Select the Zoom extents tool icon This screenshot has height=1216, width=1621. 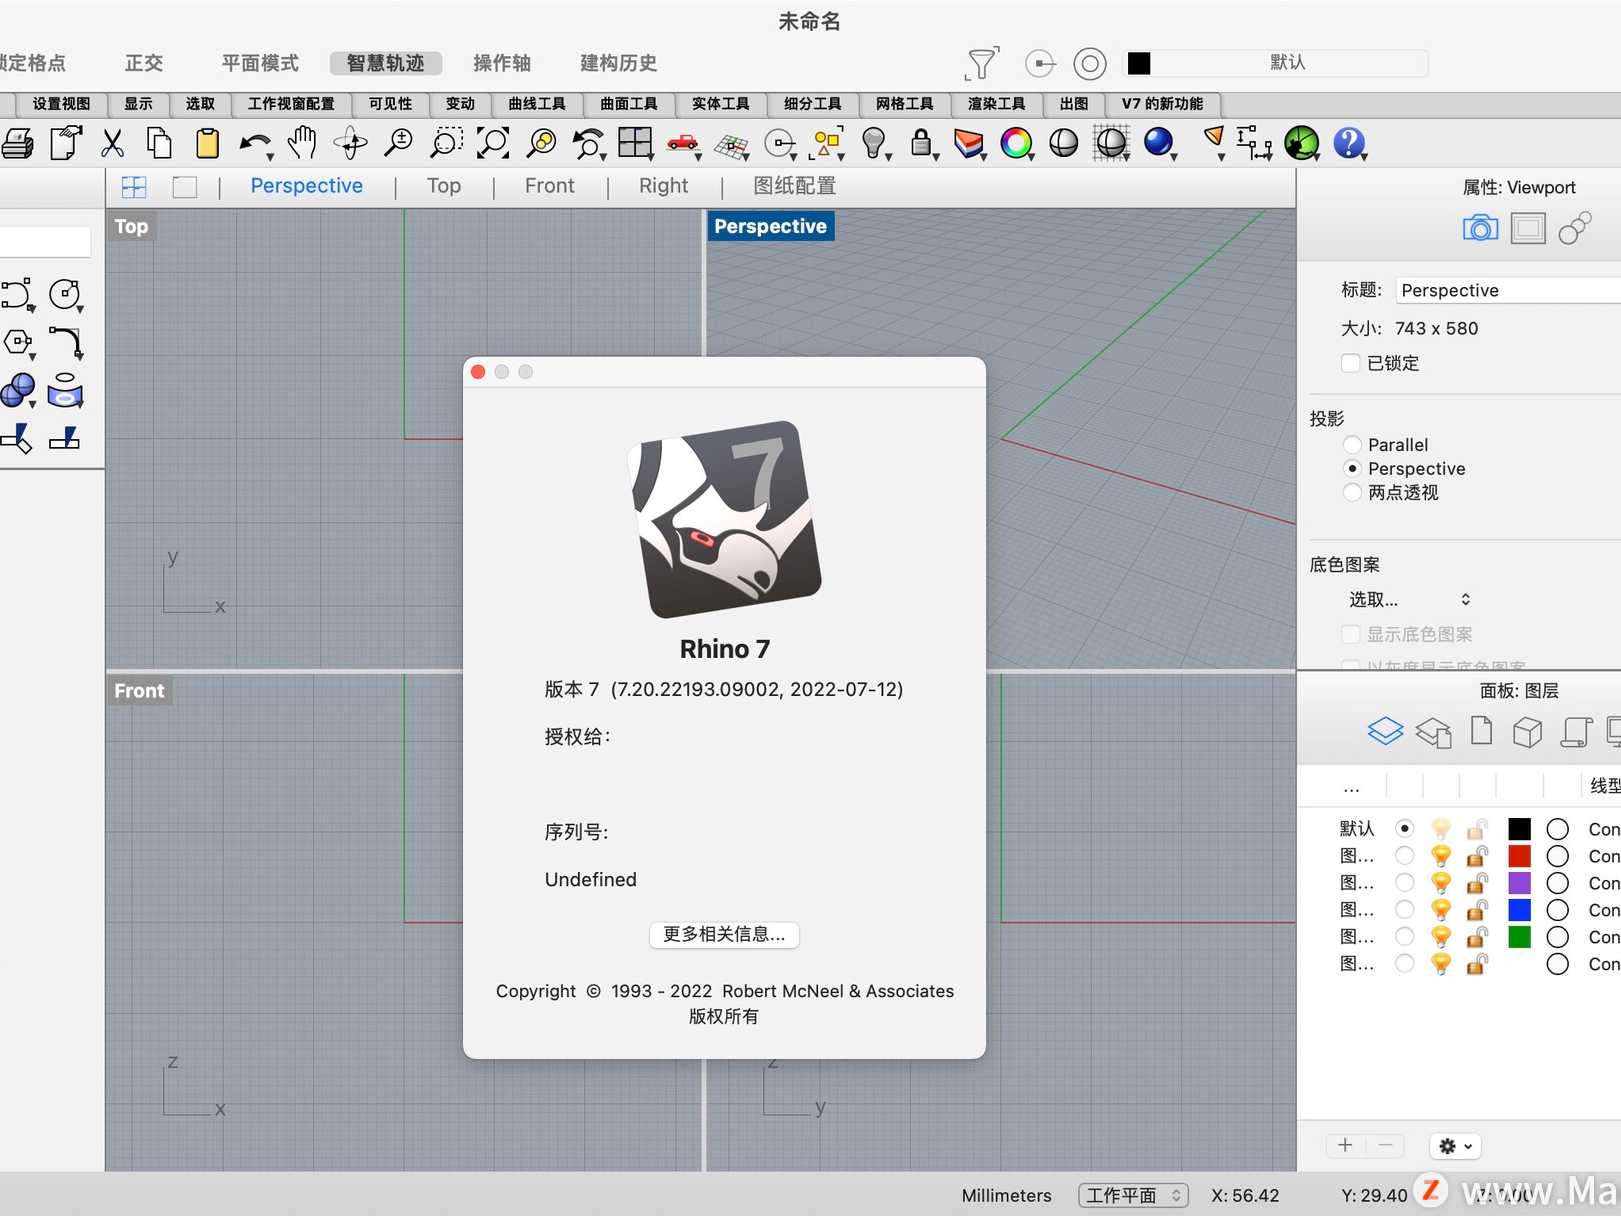493,143
